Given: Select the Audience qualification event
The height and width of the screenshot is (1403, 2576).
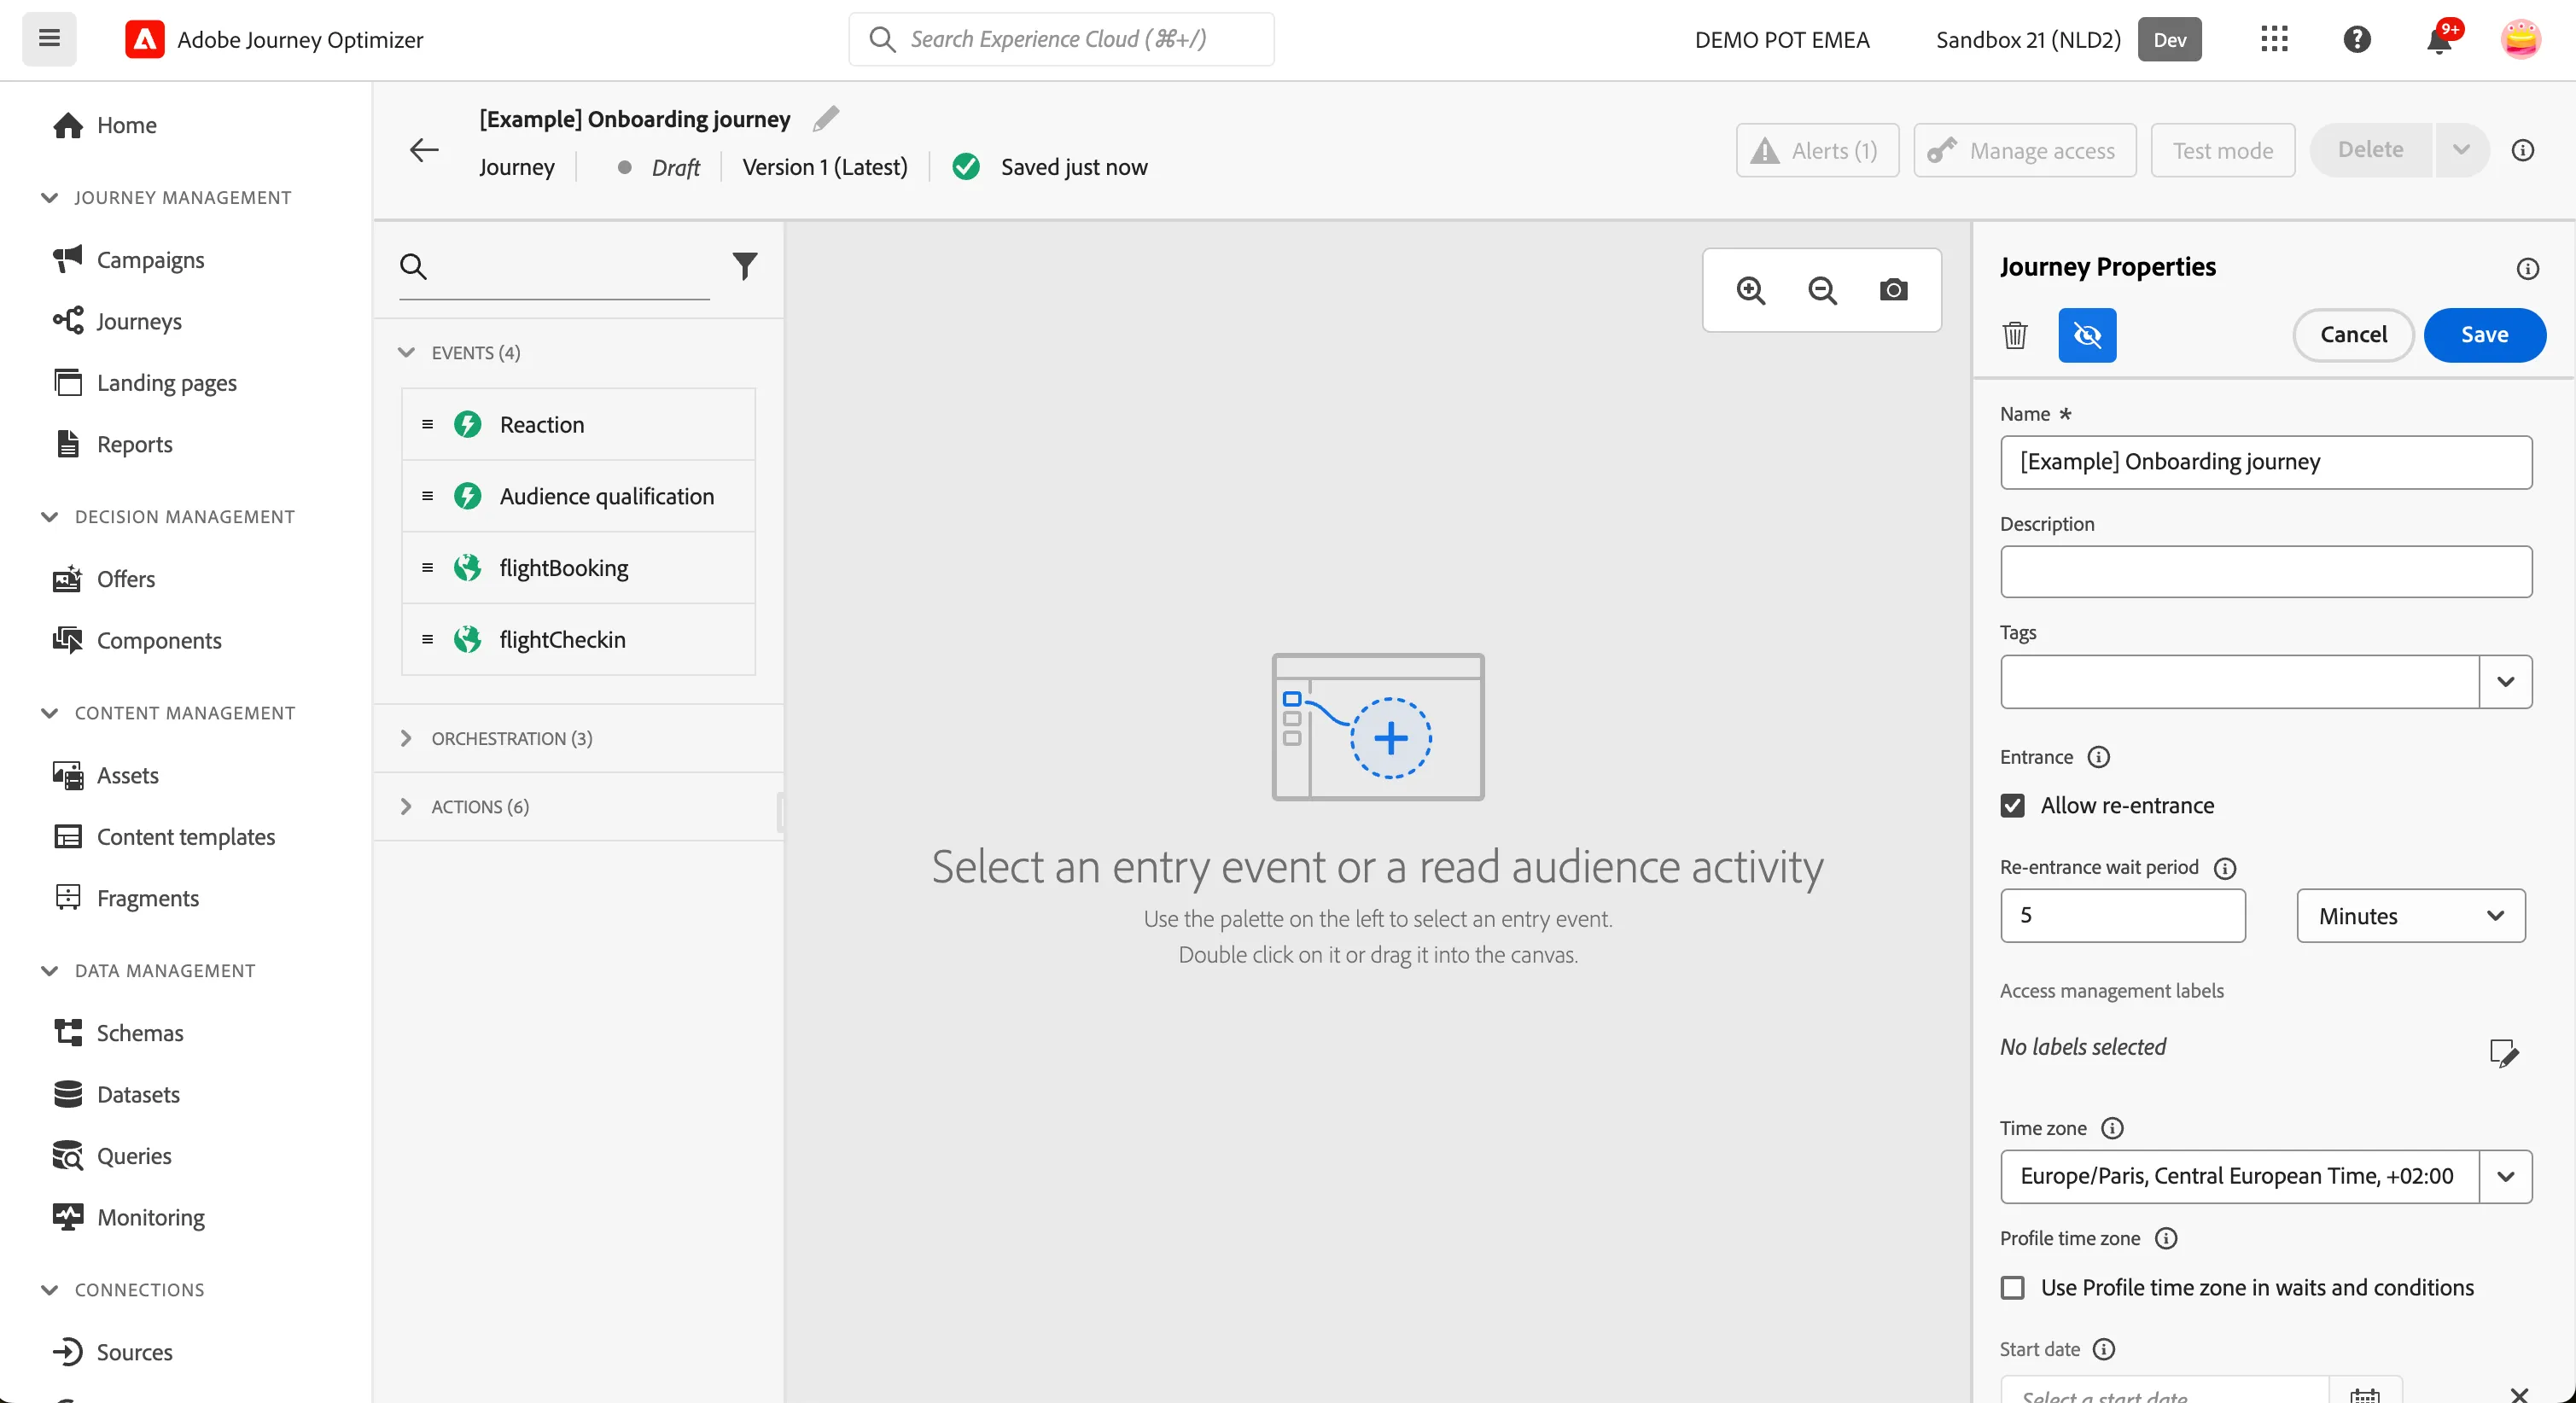Looking at the screenshot, I should point(578,496).
